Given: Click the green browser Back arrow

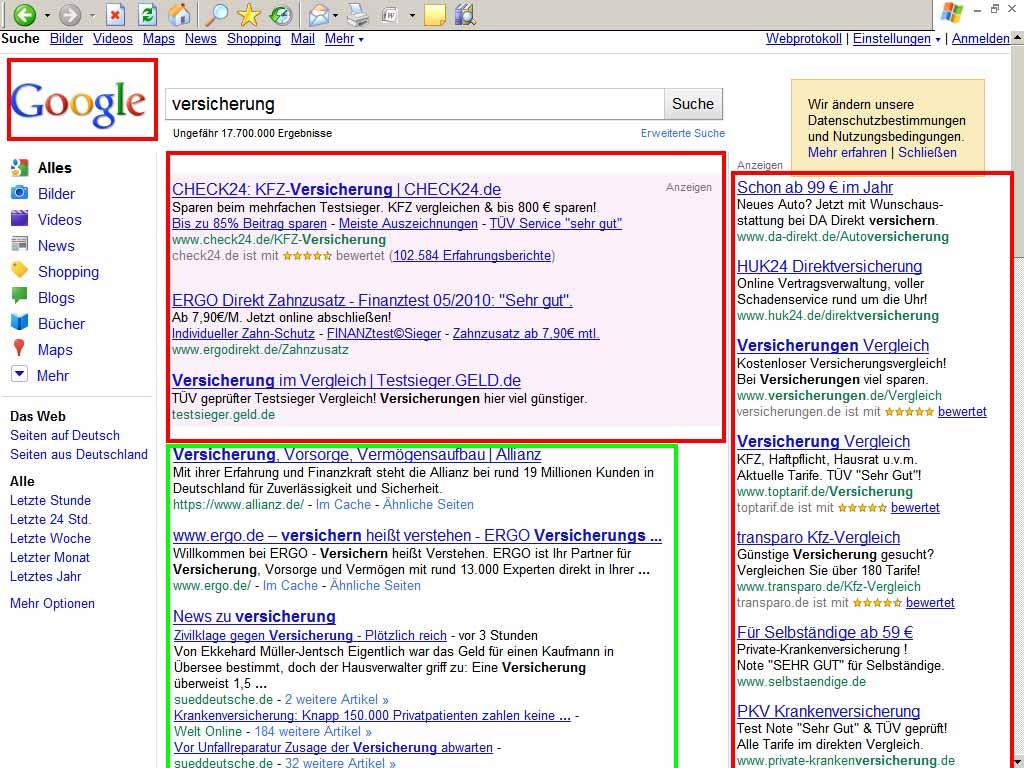Looking at the screenshot, I should click(x=24, y=14).
